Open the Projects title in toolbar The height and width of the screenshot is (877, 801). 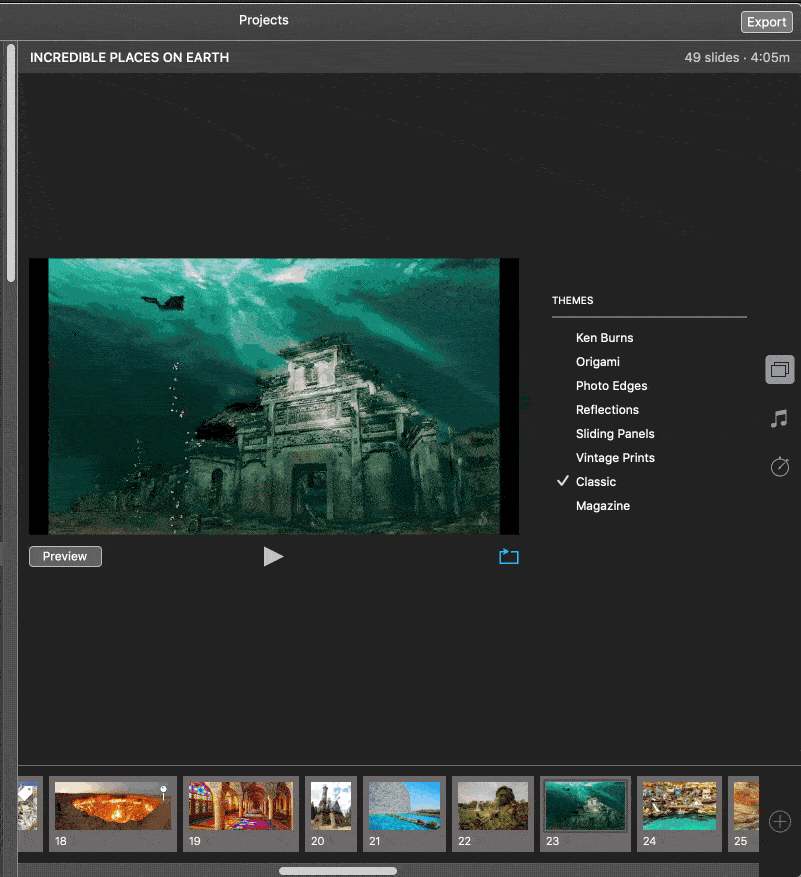point(264,20)
